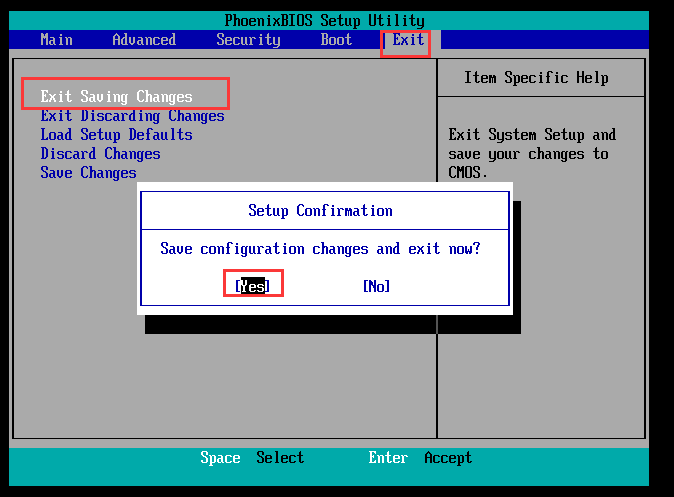This screenshot has height=497, width=674.
Task: Click the PhoenixBIOS Setup Utility title
Action: [325, 21]
